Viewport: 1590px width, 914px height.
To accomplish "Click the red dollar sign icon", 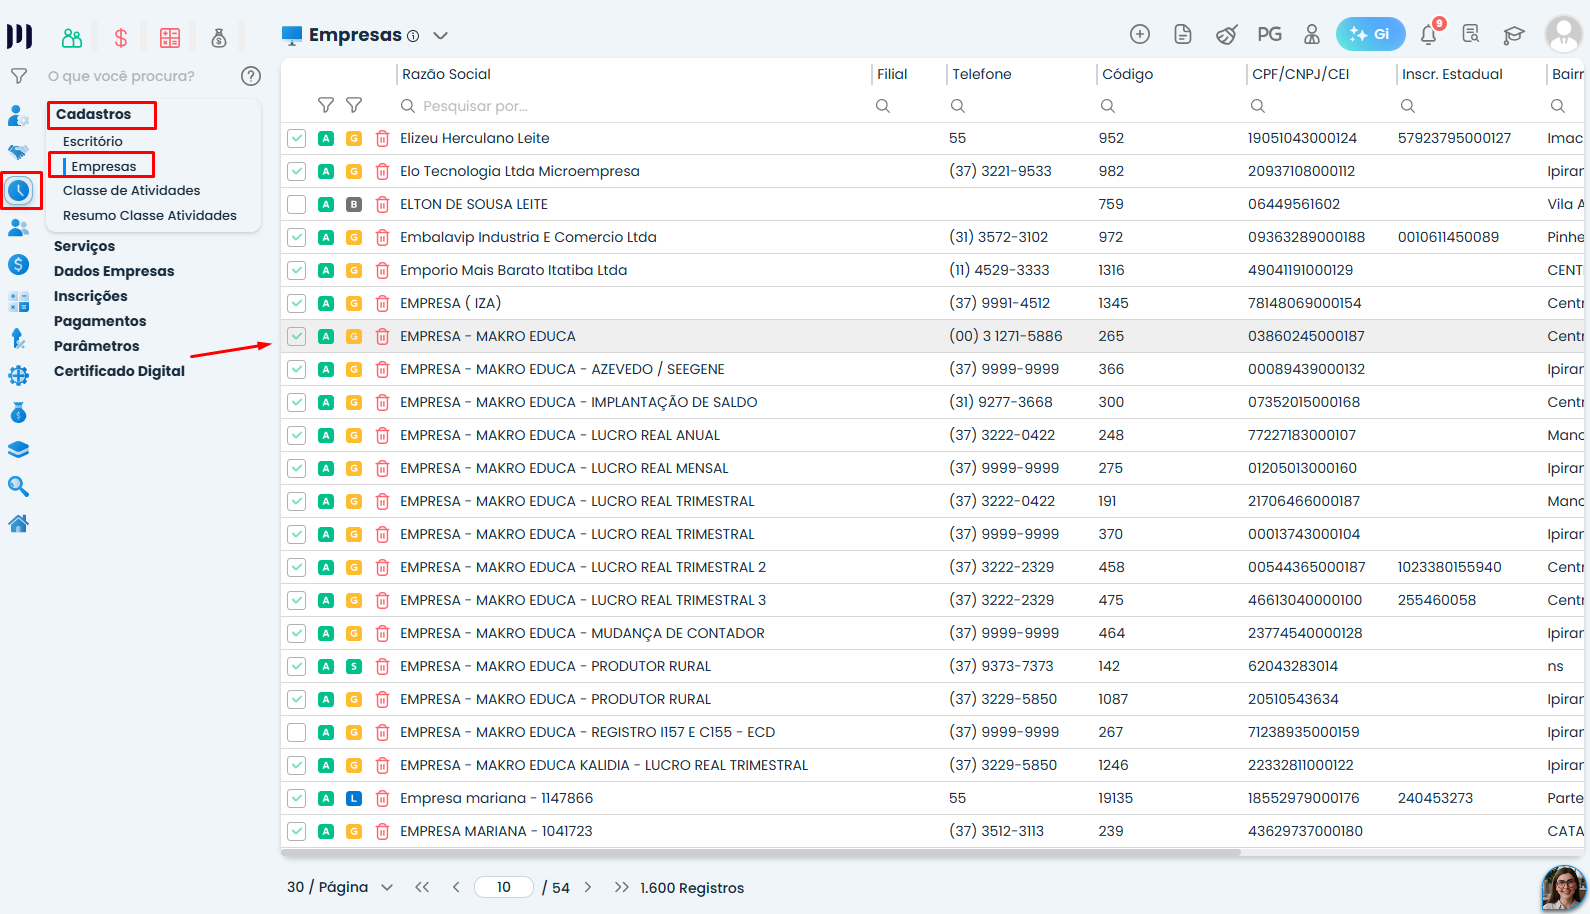I will pyautogui.click(x=121, y=38).
